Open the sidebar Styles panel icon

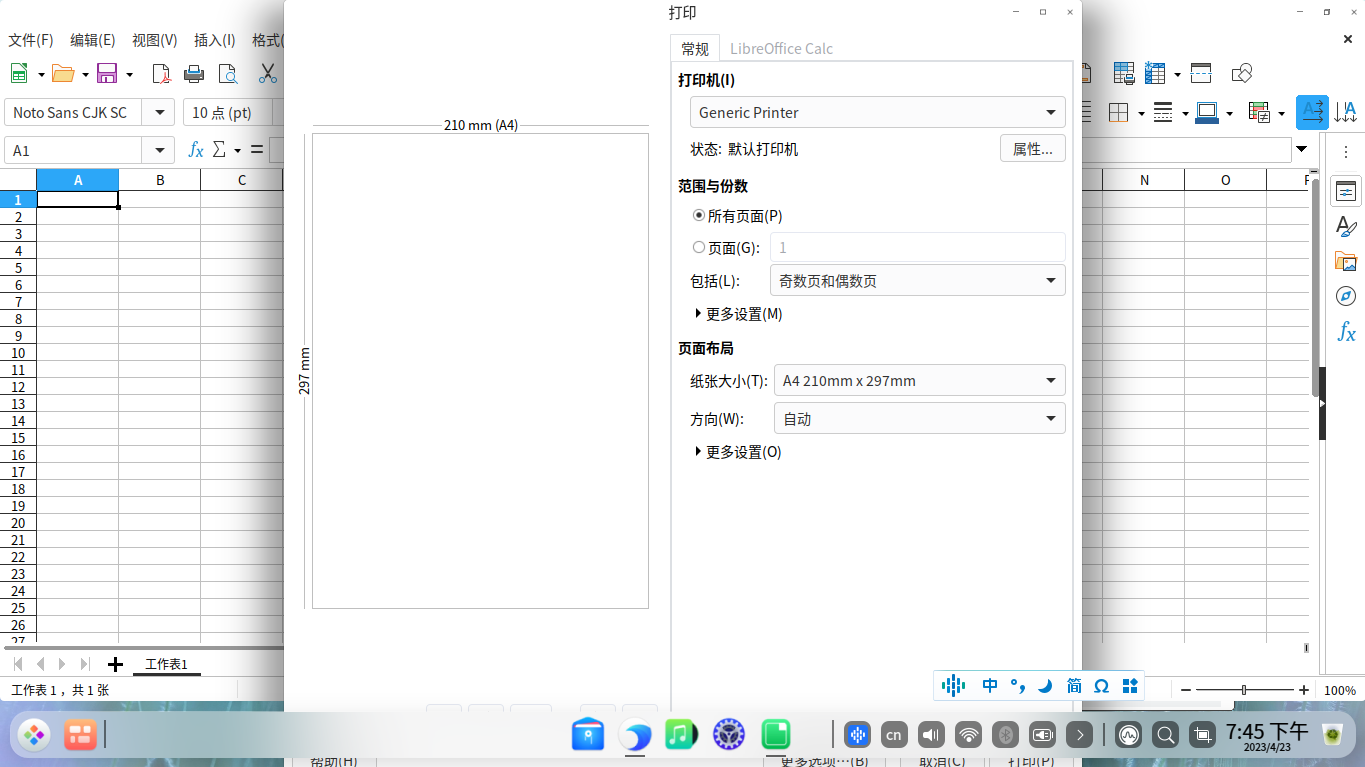(1346, 227)
